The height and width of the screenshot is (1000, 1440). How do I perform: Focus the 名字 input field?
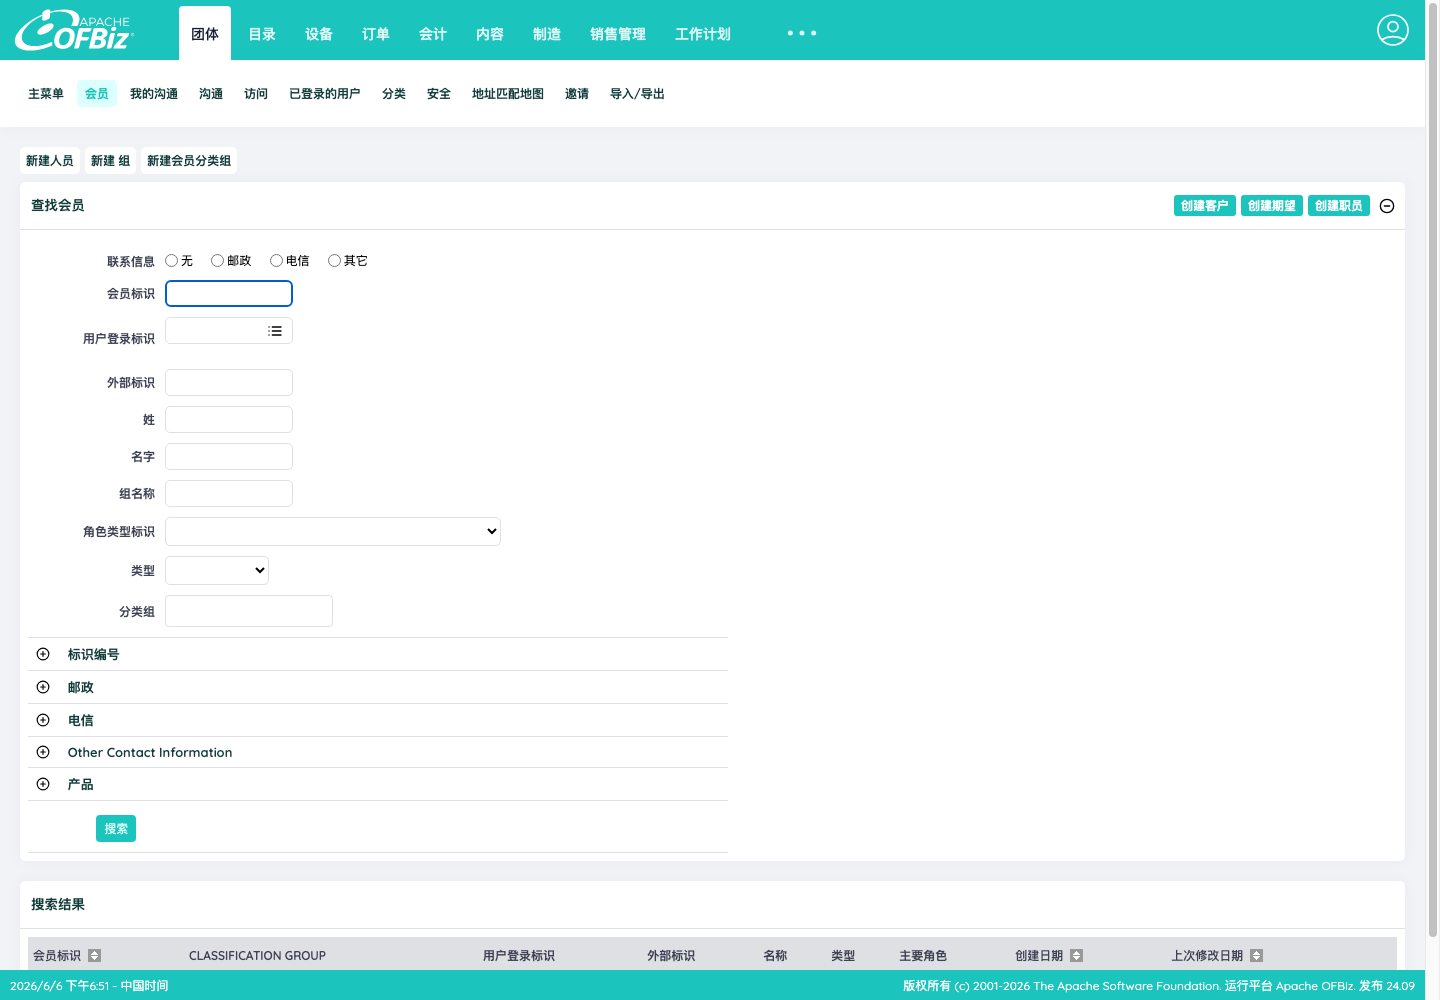pos(229,456)
